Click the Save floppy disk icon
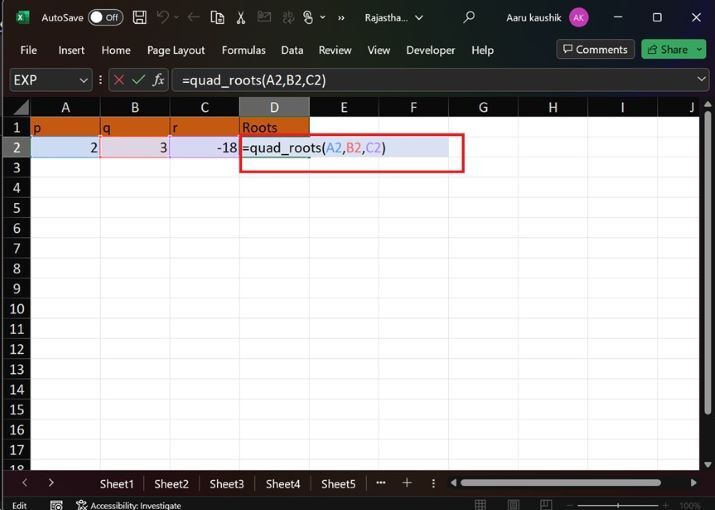Image resolution: width=715 pixels, height=510 pixels. [x=140, y=18]
